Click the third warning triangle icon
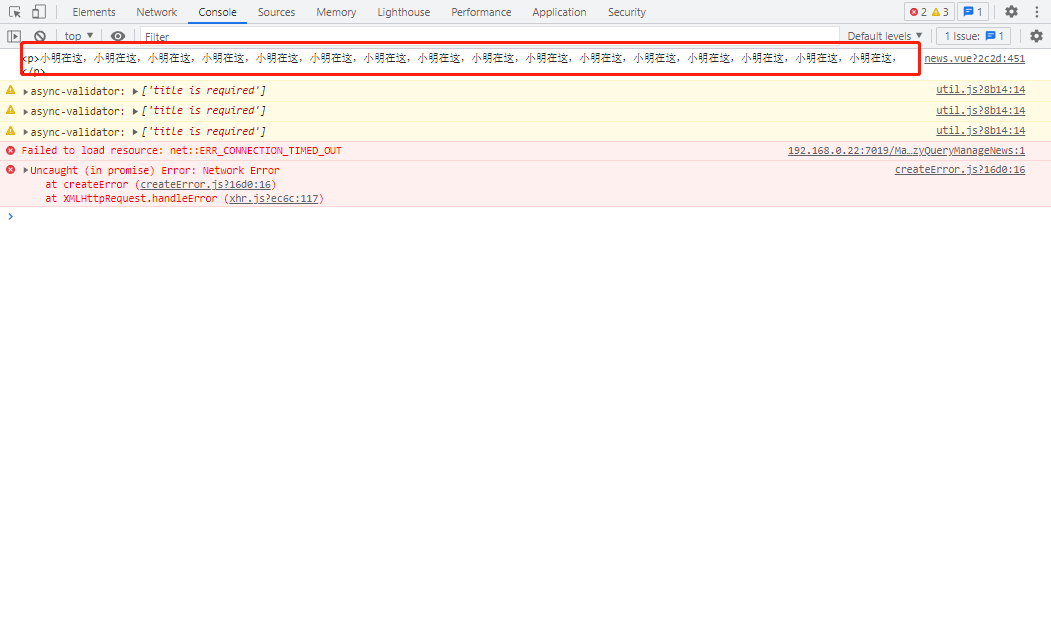The image size is (1051, 625). click(11, 130)
